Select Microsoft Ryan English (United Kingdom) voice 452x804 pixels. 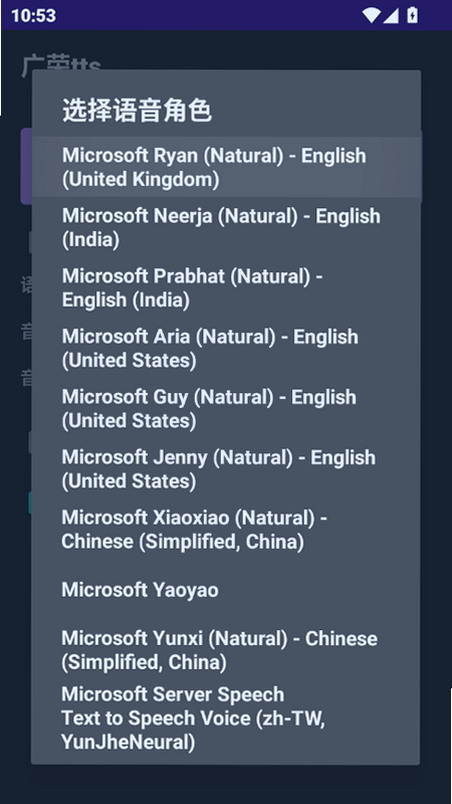point(226,167)
